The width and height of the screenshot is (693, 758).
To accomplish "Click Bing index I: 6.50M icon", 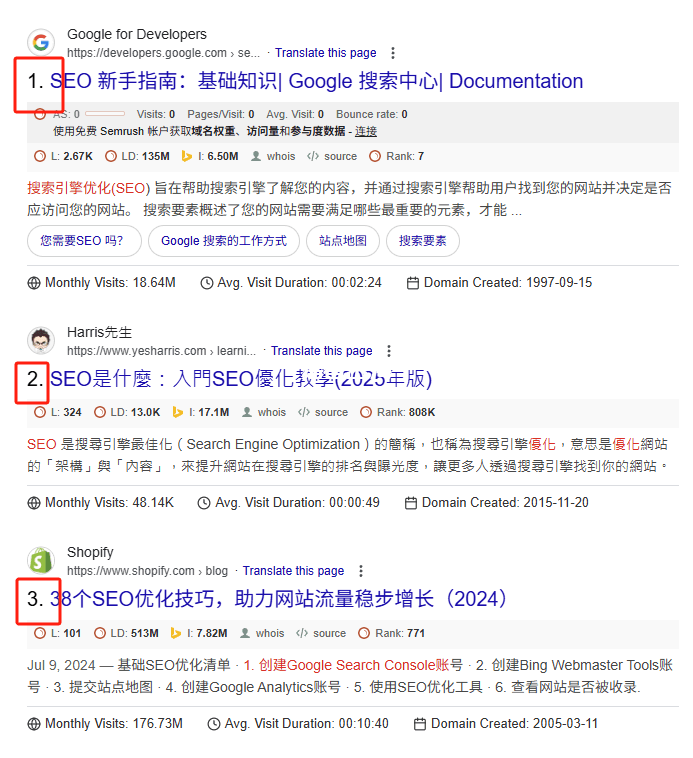I will click(x=187, y=156).
